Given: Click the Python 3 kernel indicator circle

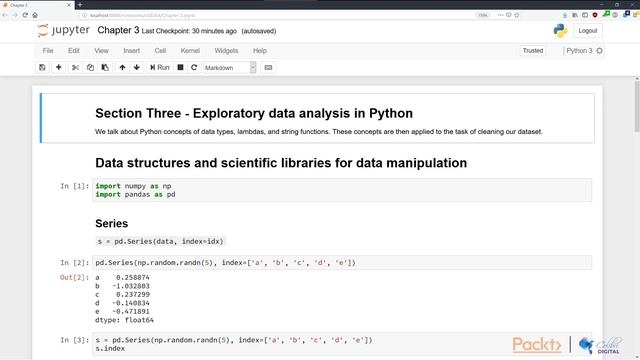Looking at the screenshot, I should click(x=599, y=51).
